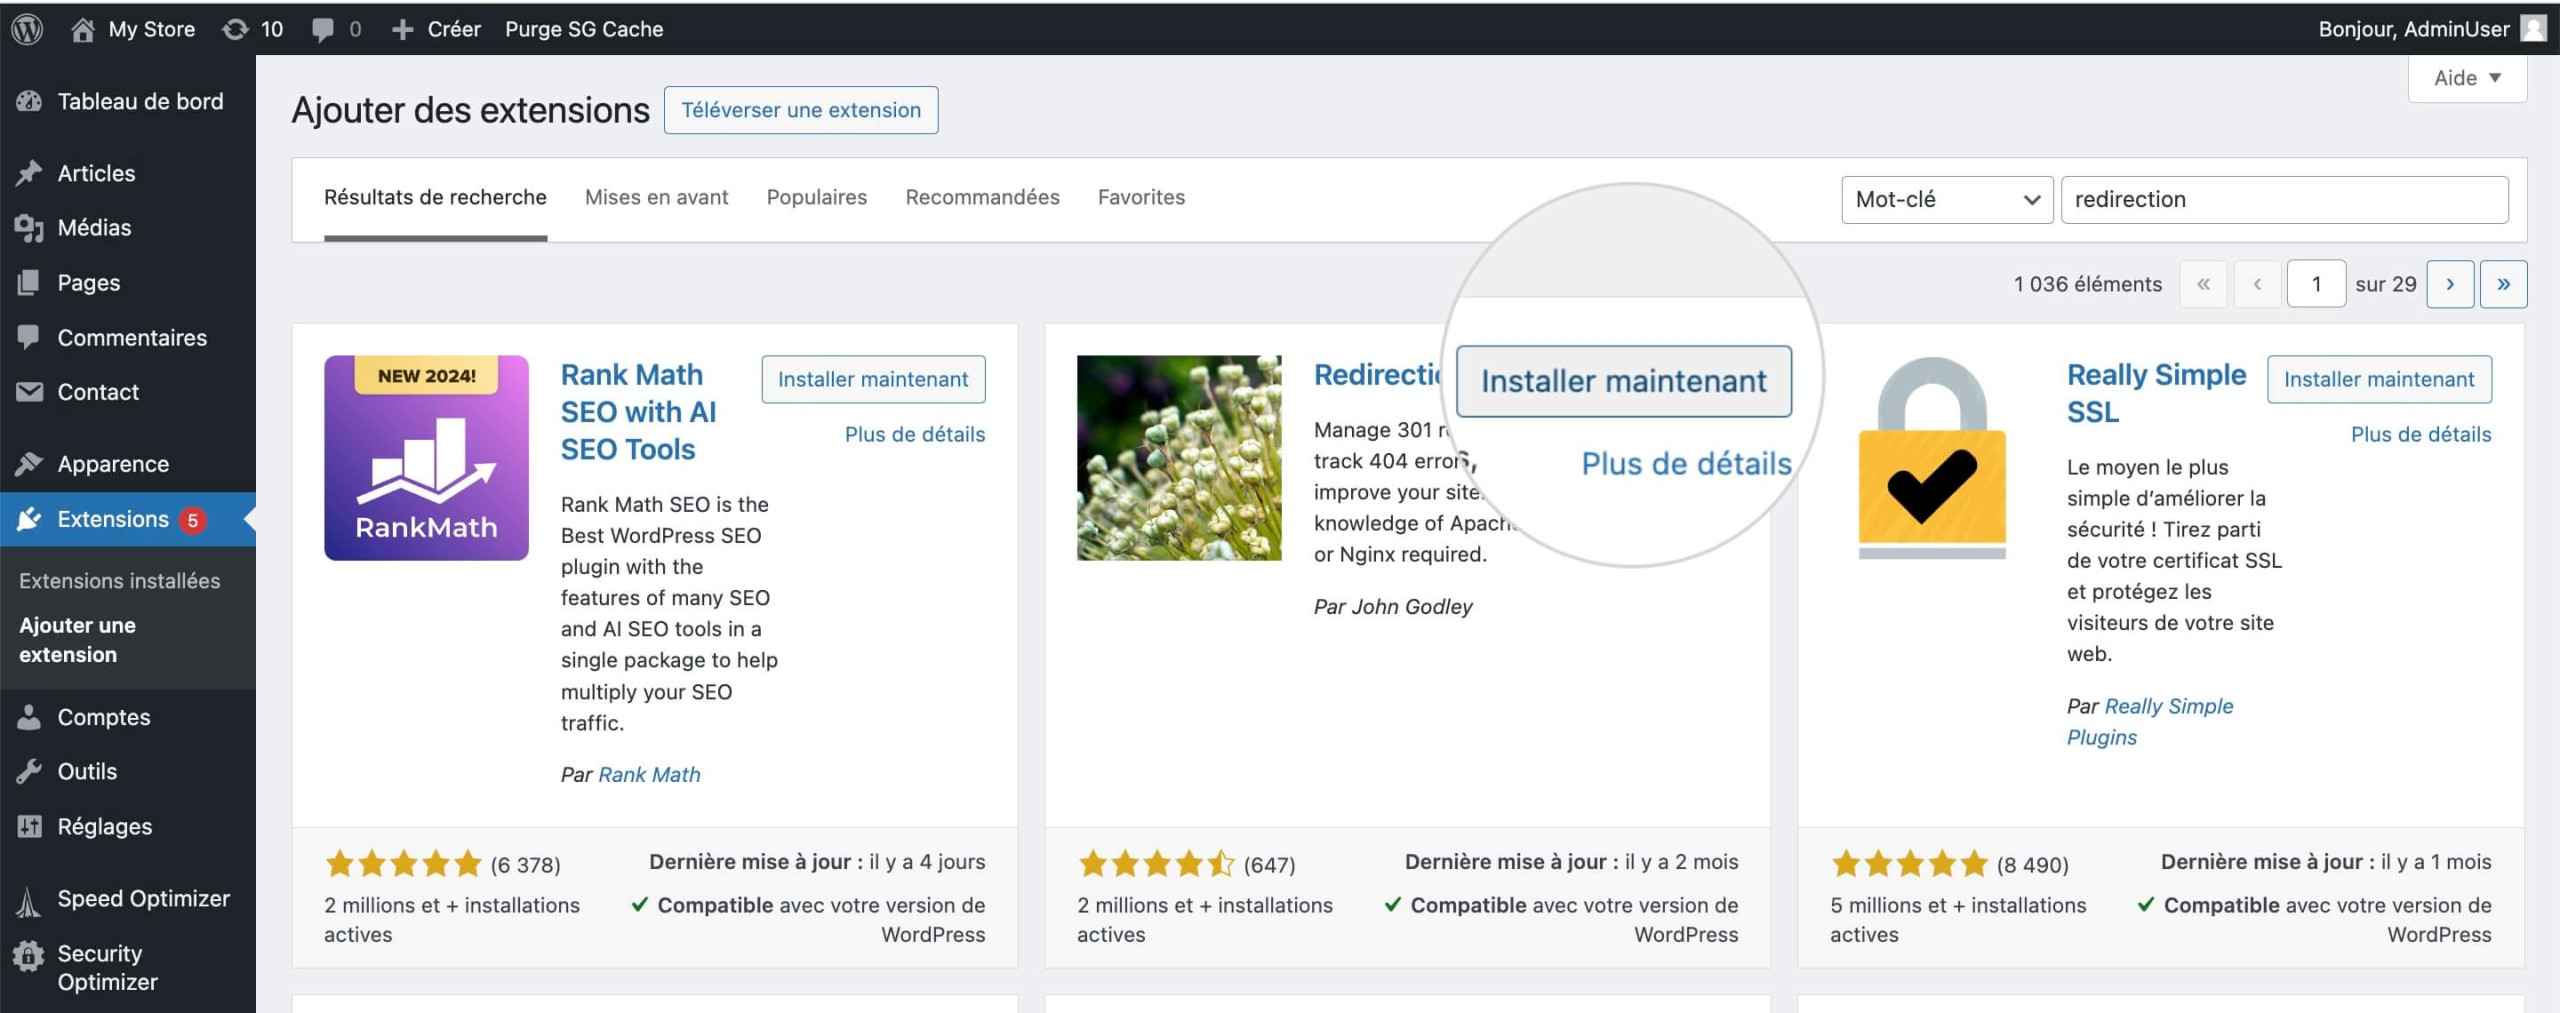Open Really Simple Plugins author link
Image resolution: width=2560 pixels, height=1013 pixels.
[x=2149, y=722]
